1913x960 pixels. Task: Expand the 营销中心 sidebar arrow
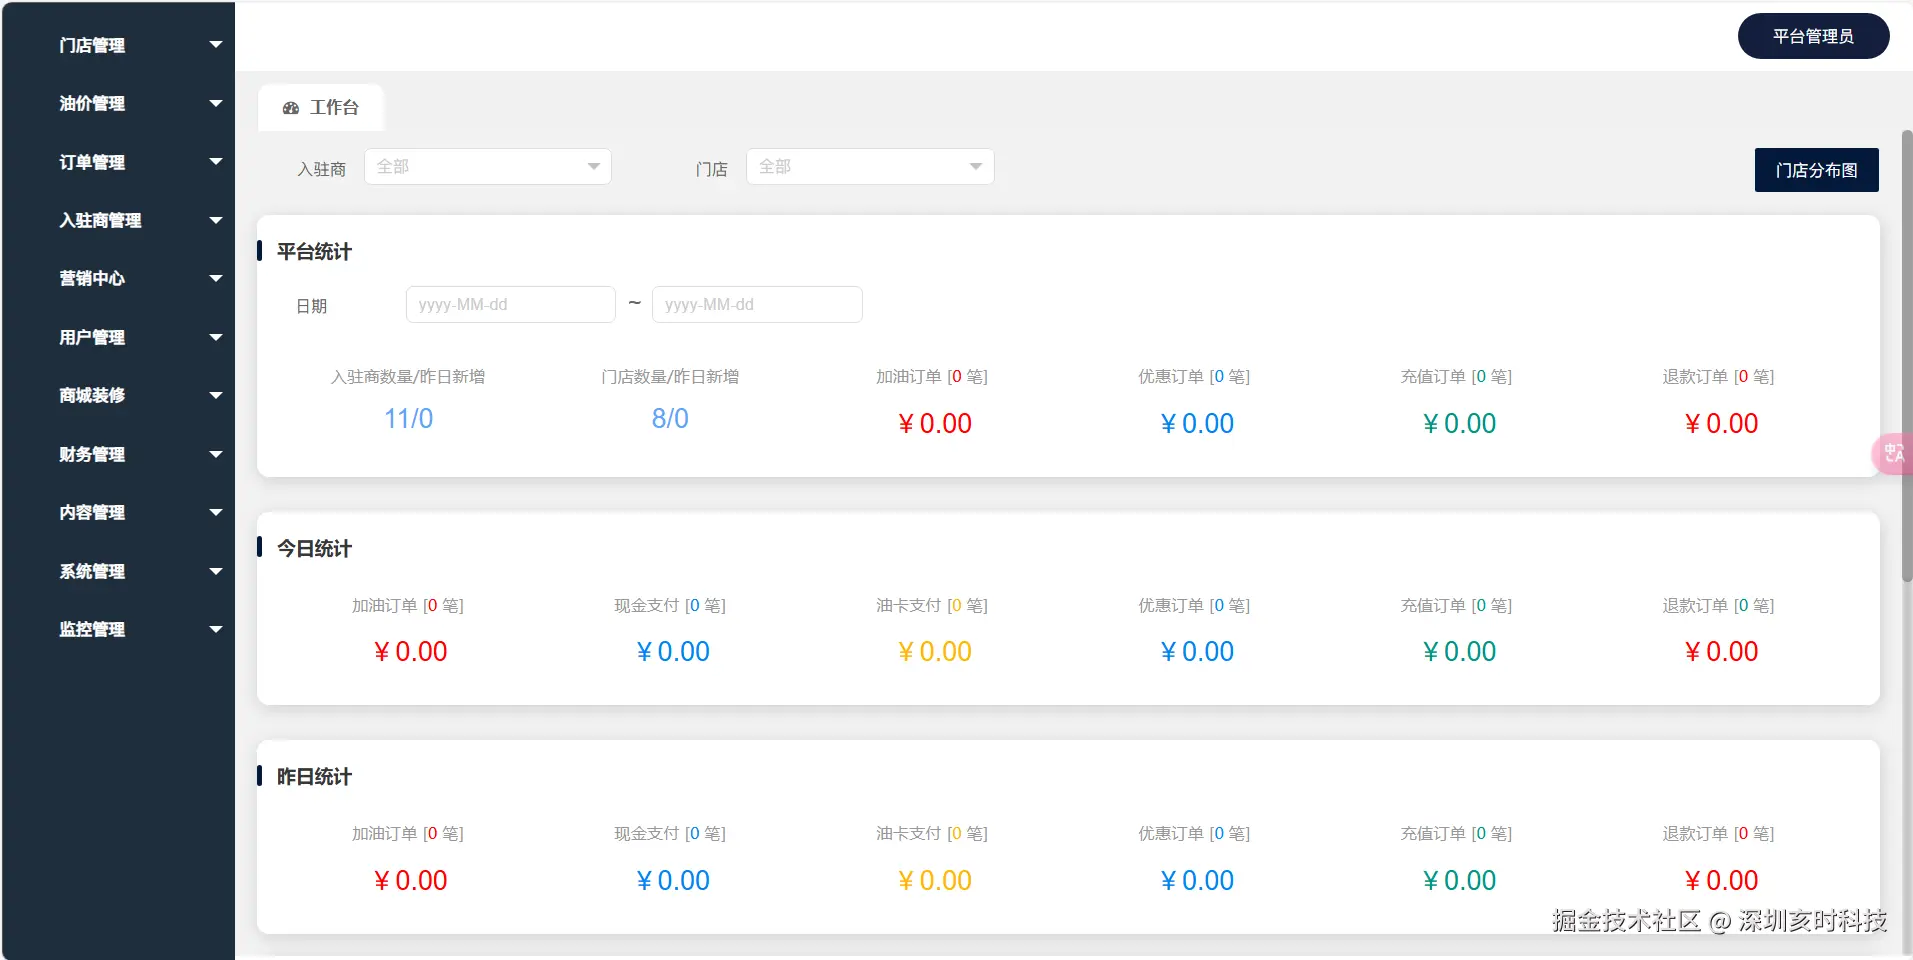(216, 278)
